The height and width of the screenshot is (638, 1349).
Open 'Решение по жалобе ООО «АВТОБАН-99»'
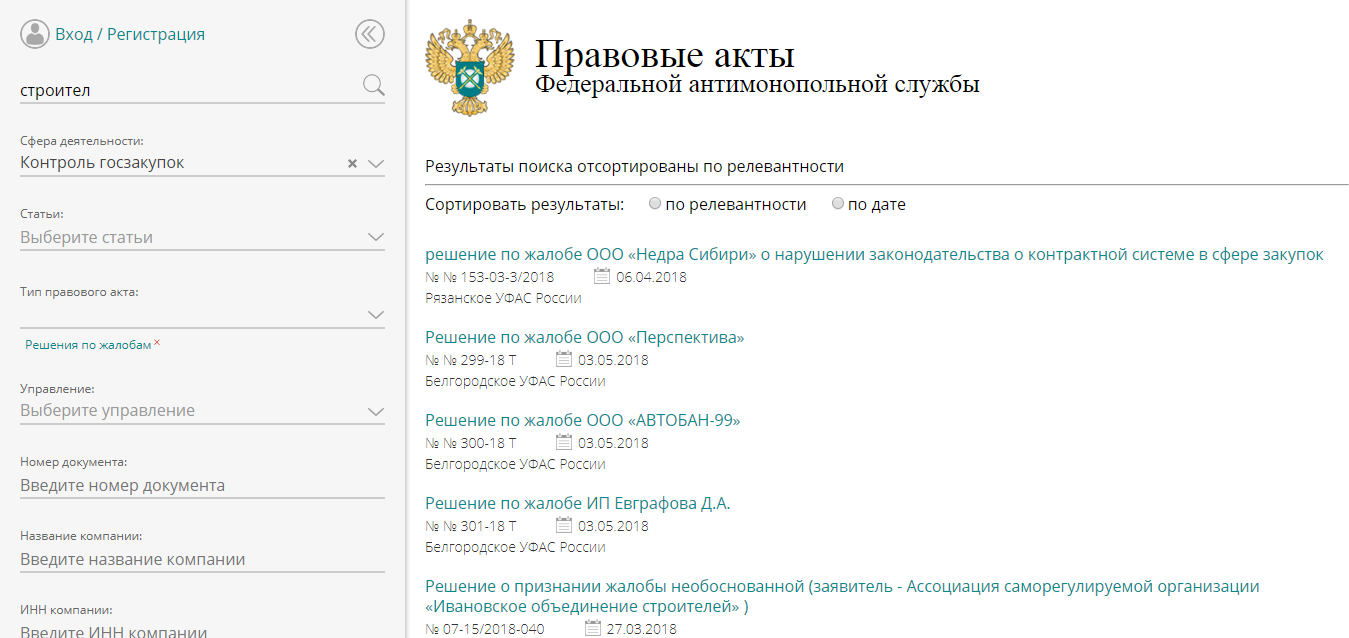(582, 420)
